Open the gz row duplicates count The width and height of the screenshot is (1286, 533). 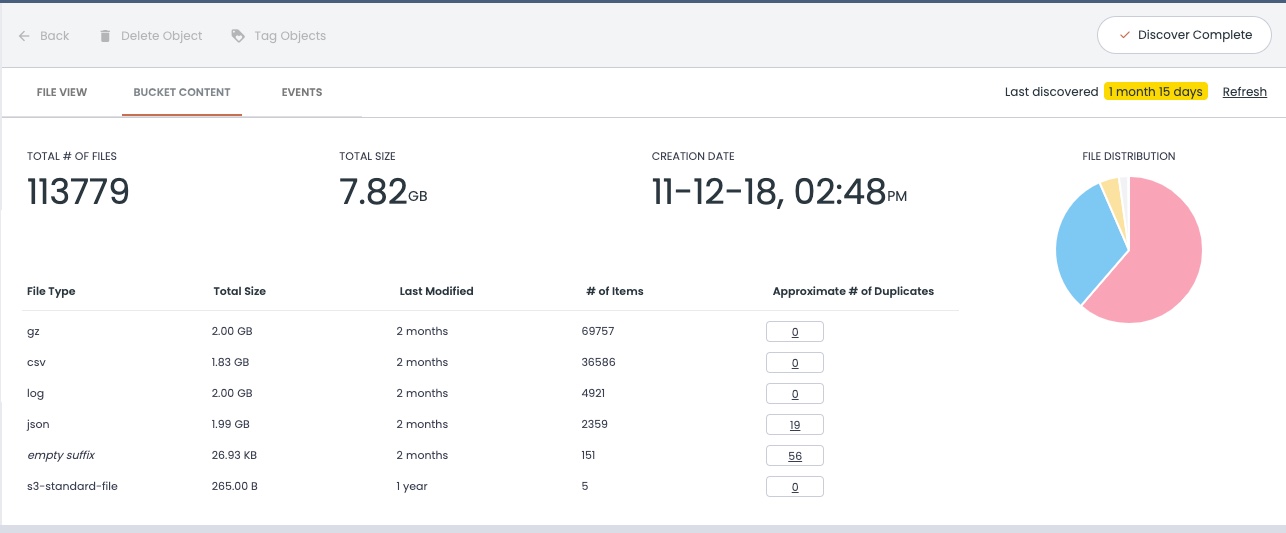pyautogui.click(x=795, y=331)
